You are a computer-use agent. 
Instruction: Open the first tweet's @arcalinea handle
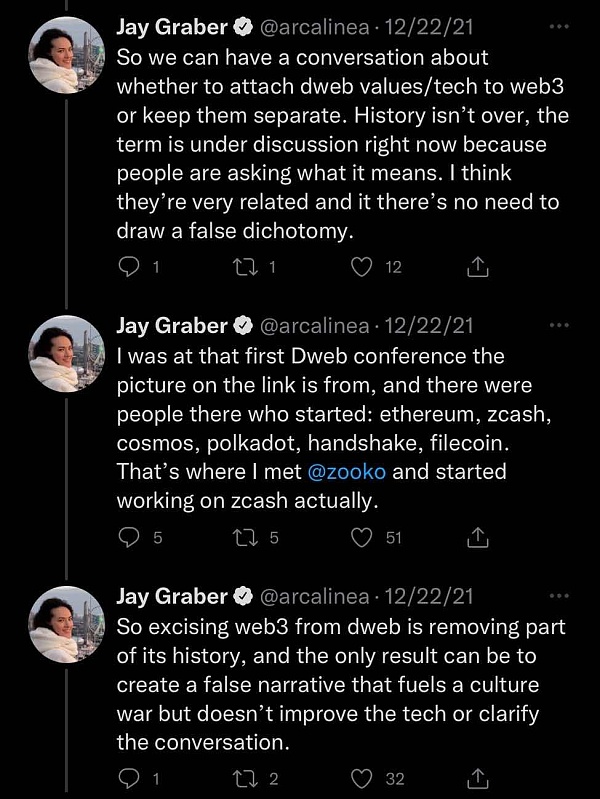(315, 26)
